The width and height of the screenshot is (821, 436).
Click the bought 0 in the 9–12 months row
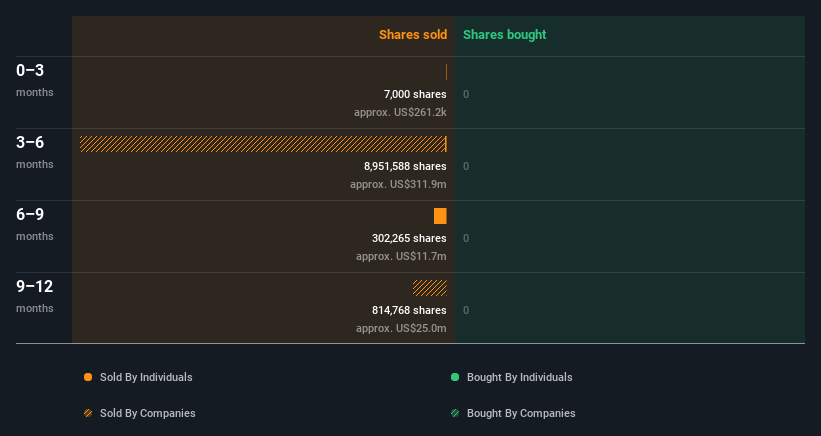[466, 310]
